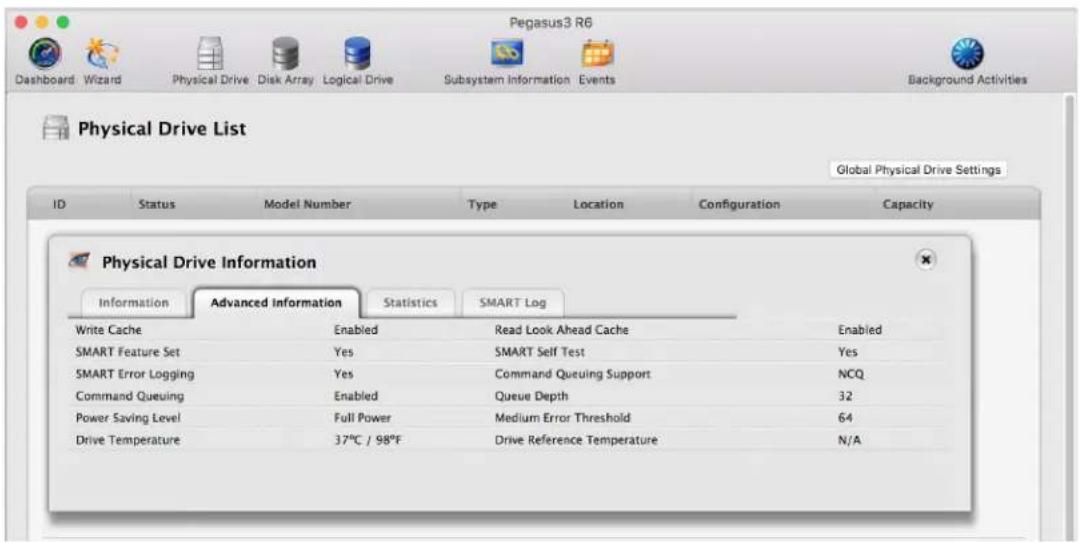Select the 37°C / 98°F temperature value

point(367,440)
